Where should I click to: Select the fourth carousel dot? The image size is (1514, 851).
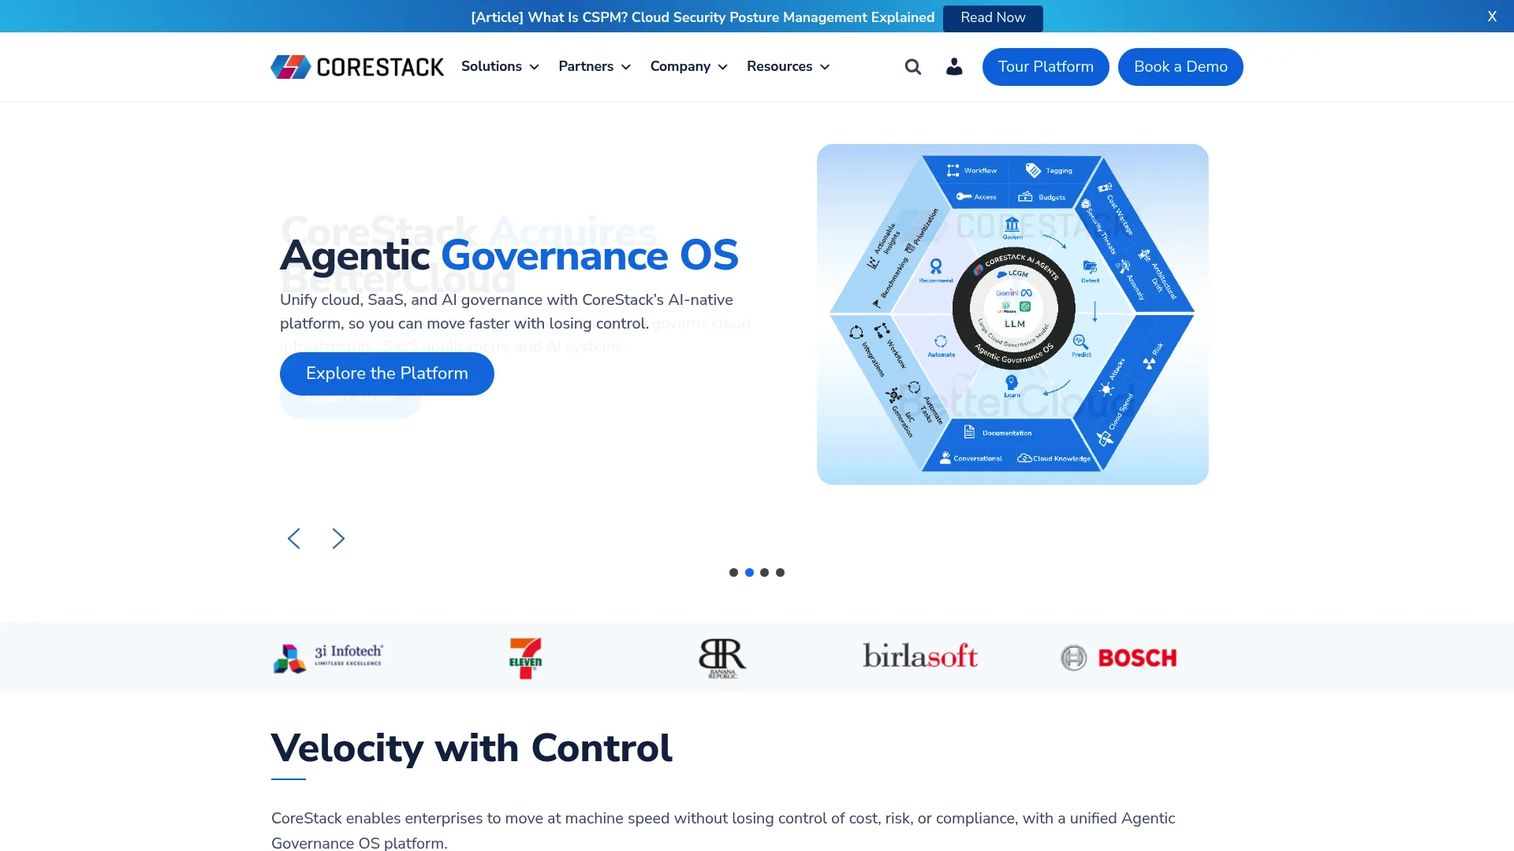coord(780,573)
